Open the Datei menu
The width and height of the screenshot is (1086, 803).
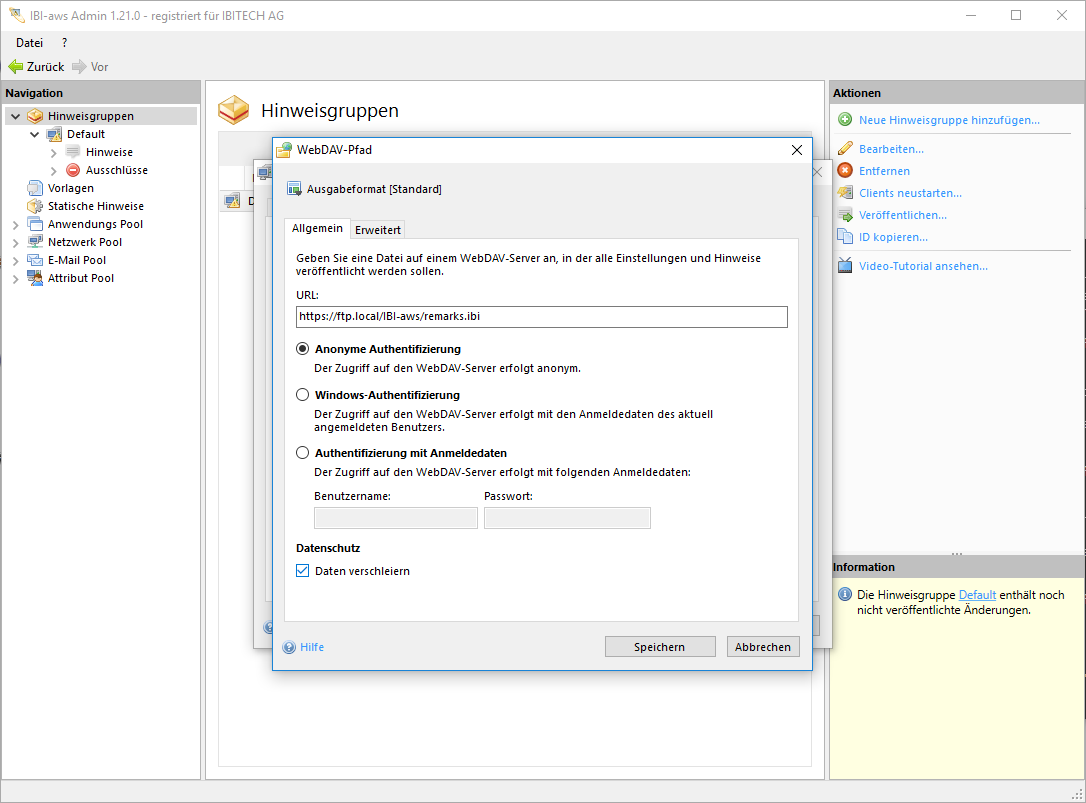point(29,43)
